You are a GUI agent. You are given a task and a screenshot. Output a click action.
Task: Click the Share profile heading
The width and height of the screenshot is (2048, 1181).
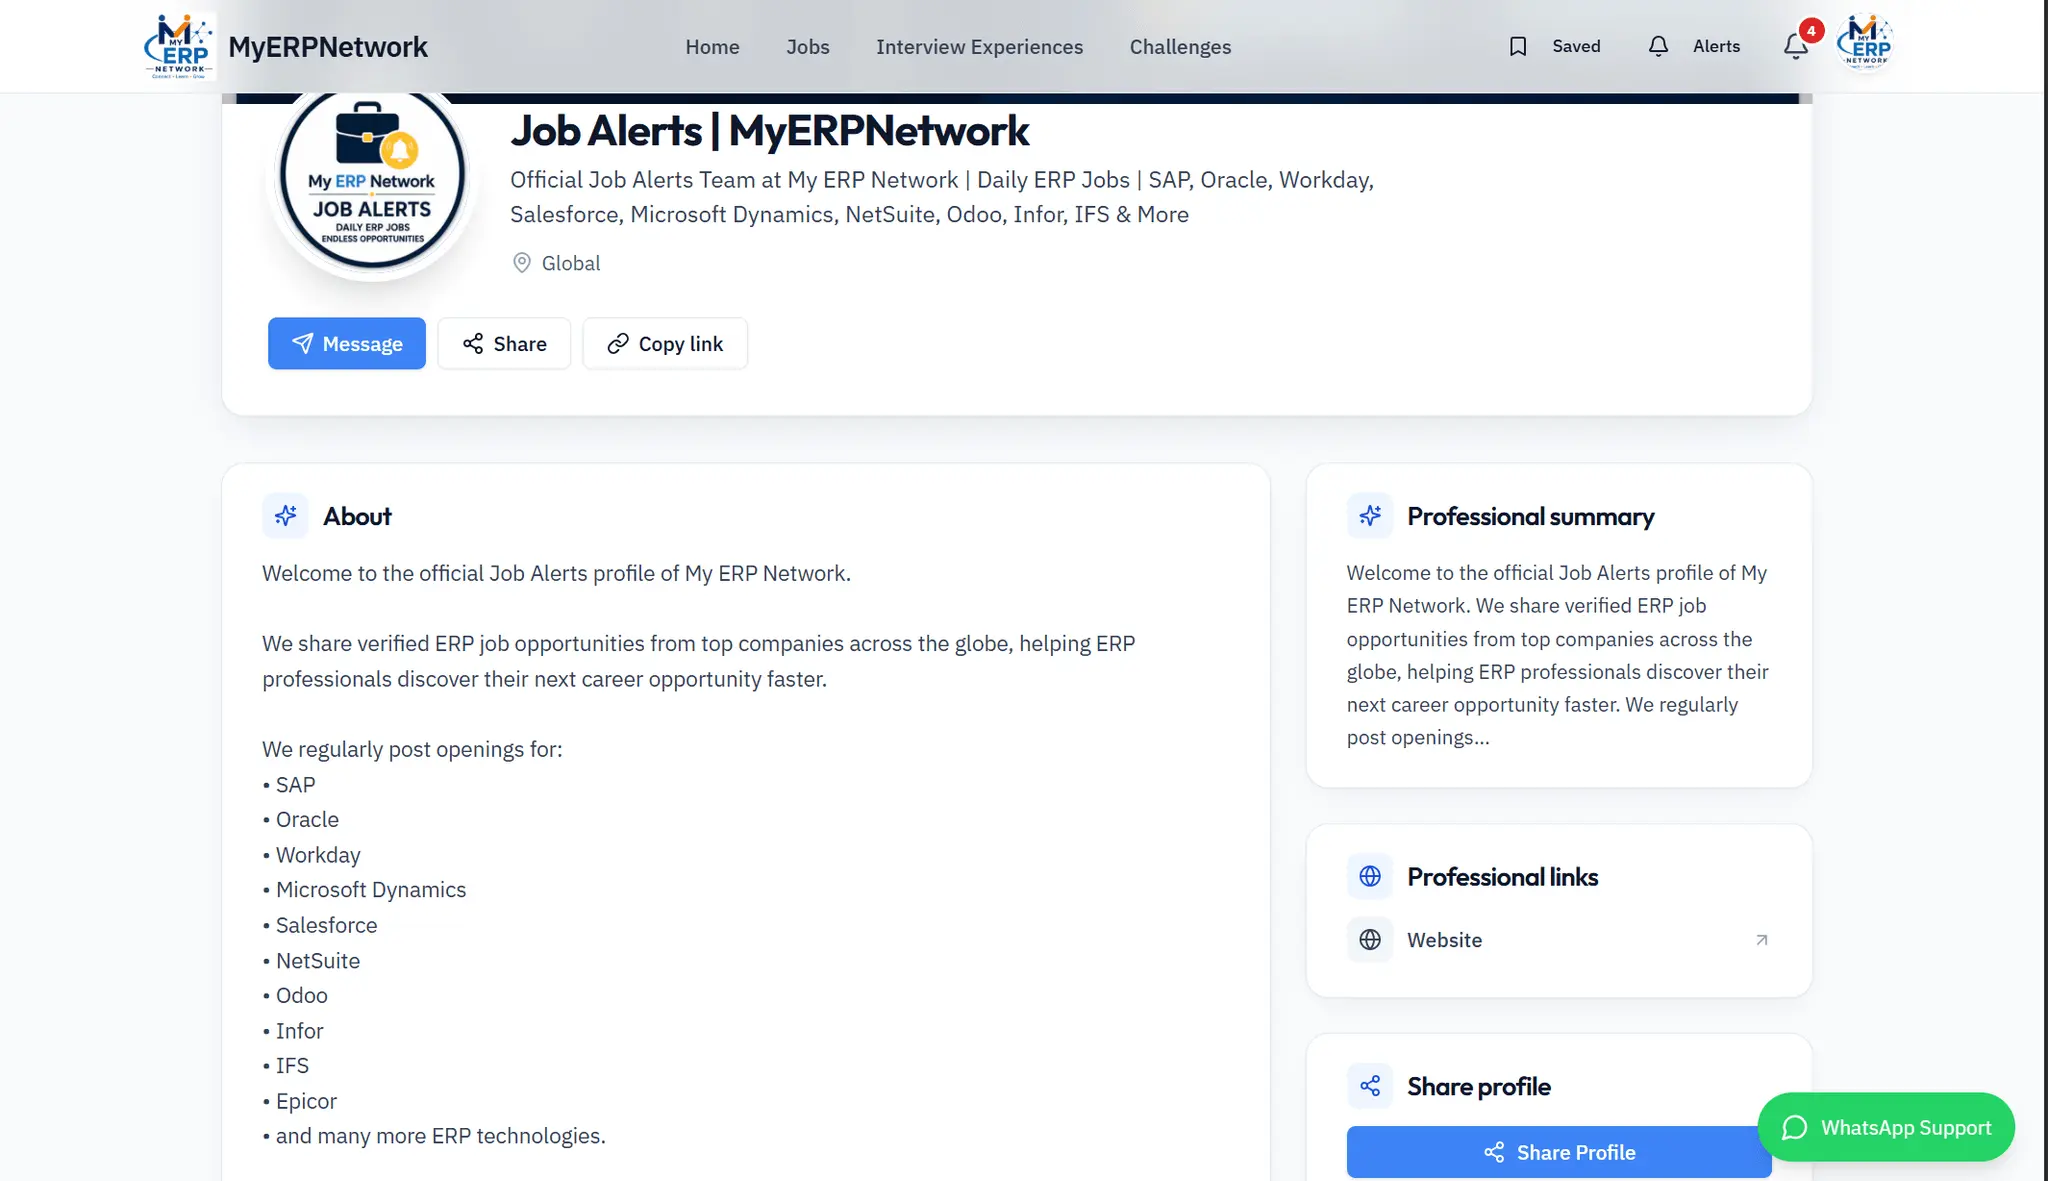tap(1478, 1087)
